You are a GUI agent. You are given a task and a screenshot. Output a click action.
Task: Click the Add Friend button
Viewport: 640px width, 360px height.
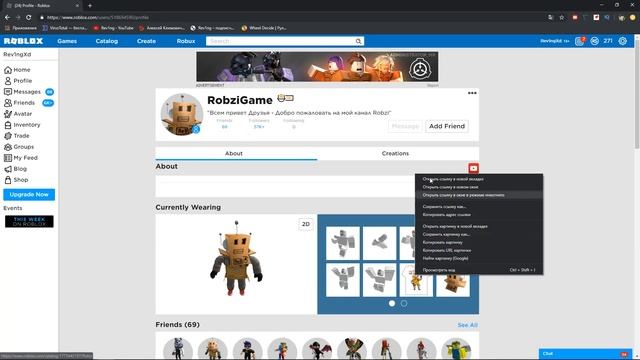click(x=447, y=126)
